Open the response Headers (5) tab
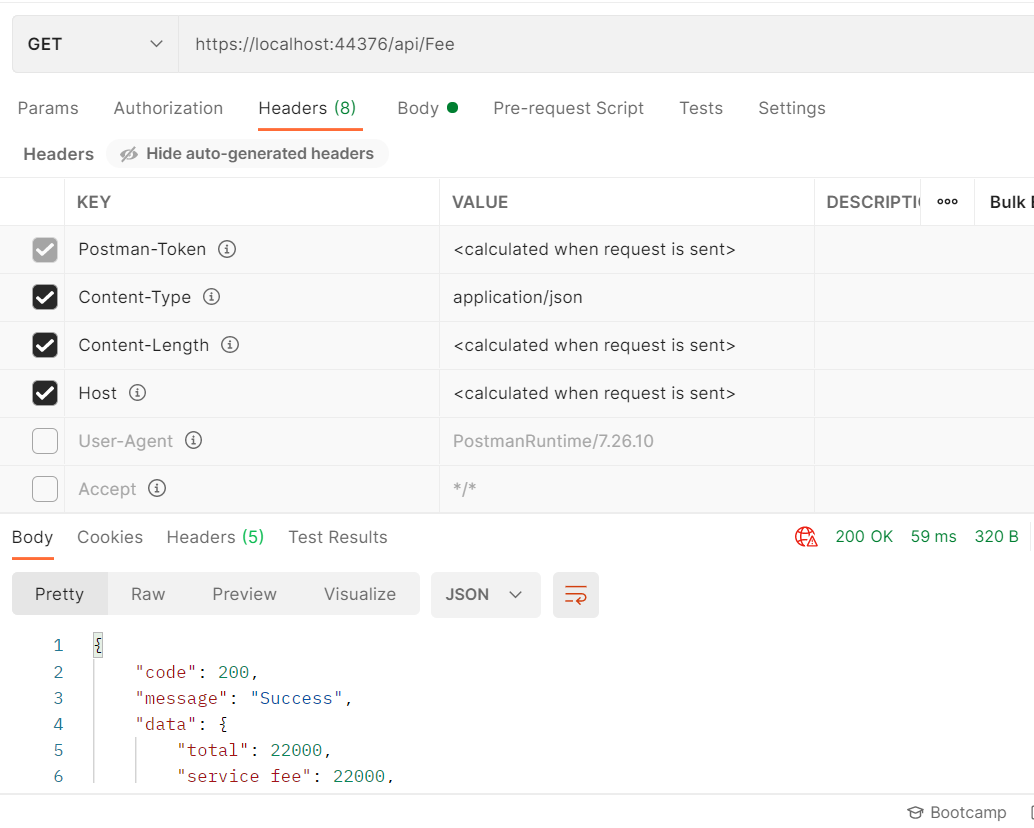The height and width of the screenshot is (828, 1034). point(215,537)
